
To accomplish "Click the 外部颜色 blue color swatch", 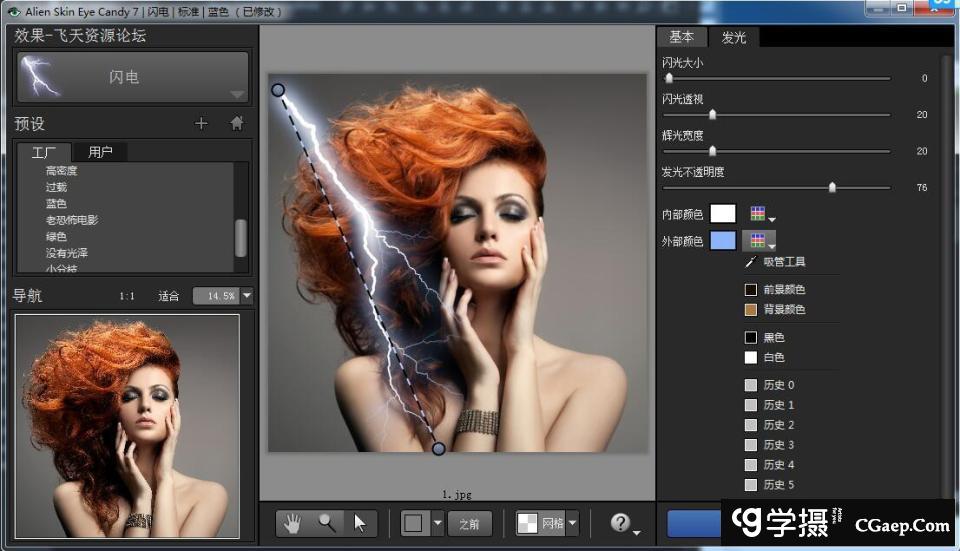I will (722, 241).
